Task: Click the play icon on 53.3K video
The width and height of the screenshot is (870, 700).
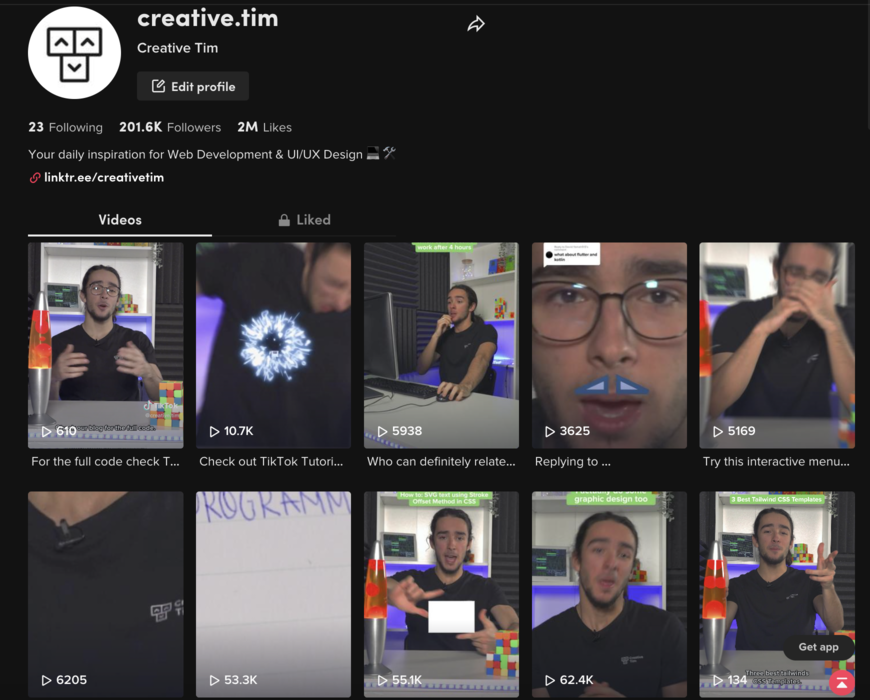Action: [214, 680]
